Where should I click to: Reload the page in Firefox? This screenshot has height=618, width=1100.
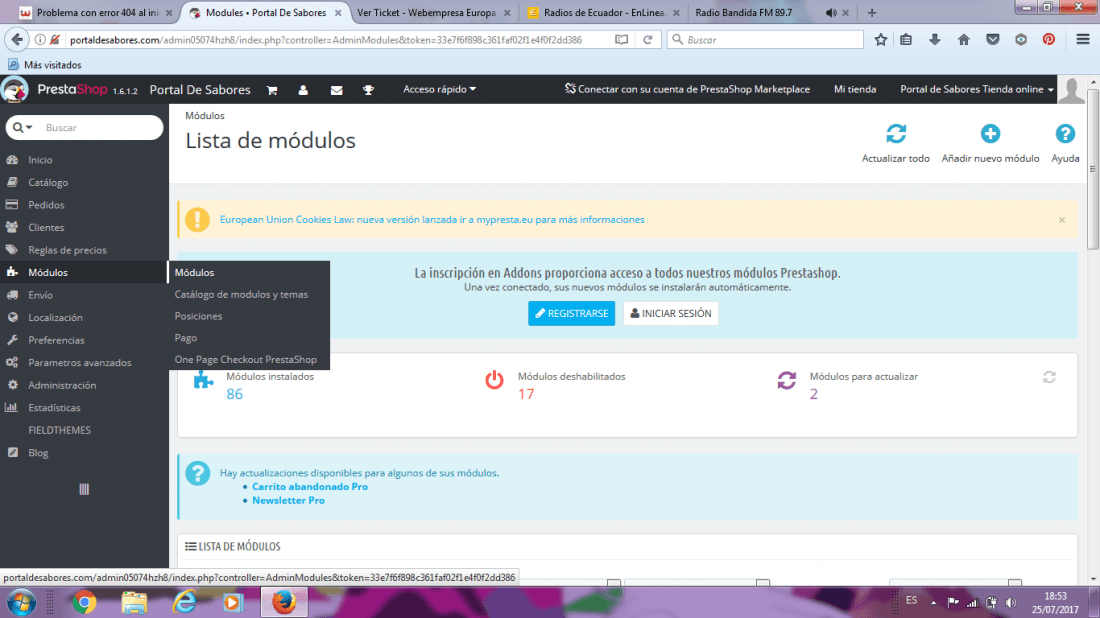[x=648, y=40]
